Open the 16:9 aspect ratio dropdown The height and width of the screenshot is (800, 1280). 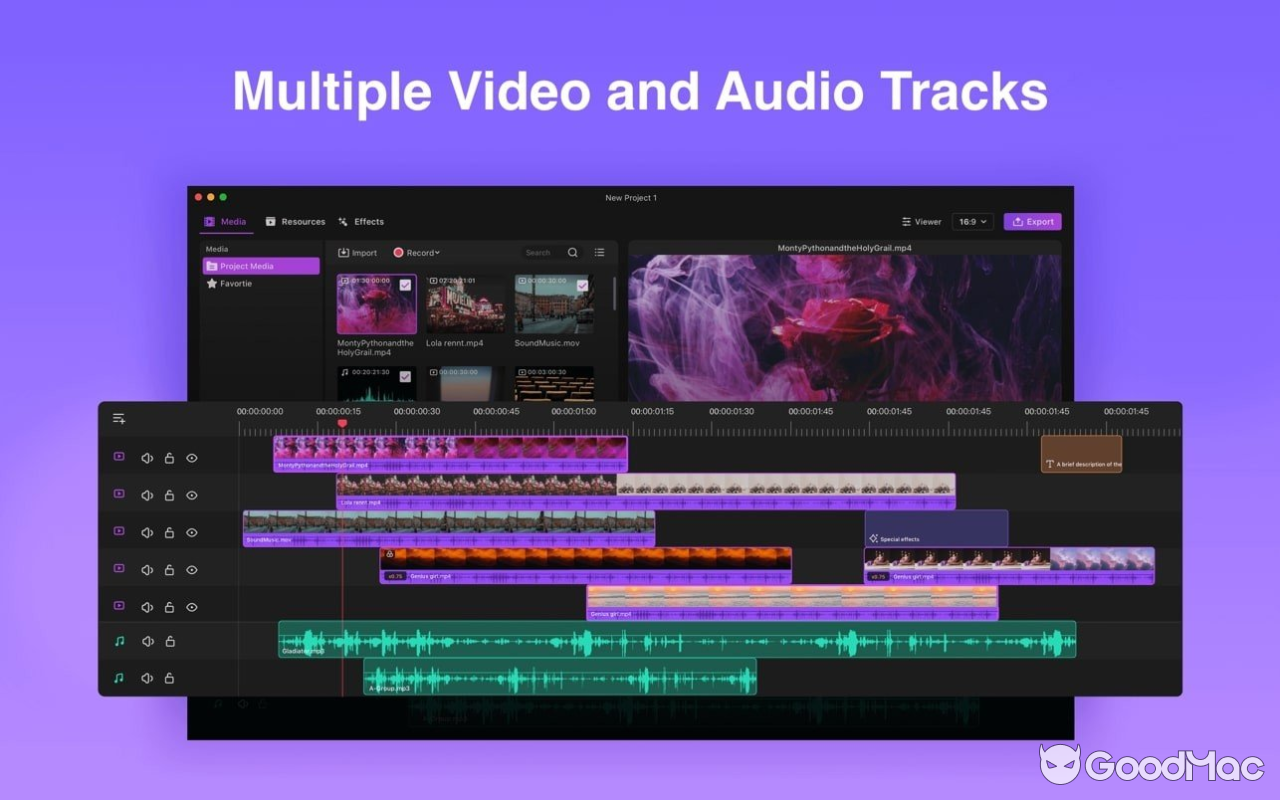(x=971, y=221)
